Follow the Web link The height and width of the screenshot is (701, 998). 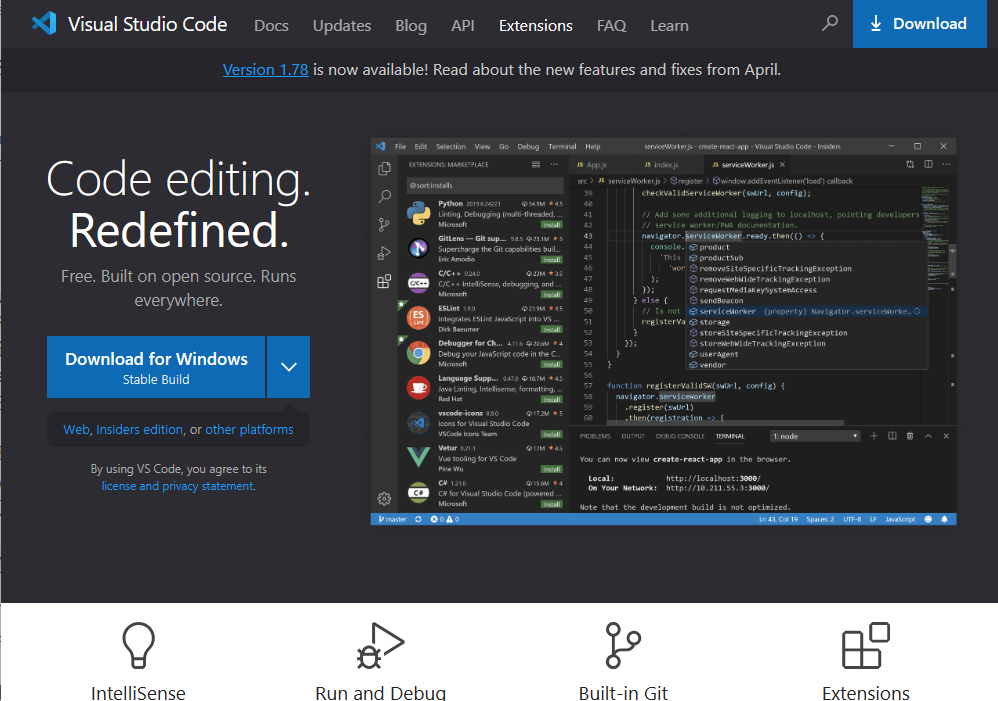(76, 430)
